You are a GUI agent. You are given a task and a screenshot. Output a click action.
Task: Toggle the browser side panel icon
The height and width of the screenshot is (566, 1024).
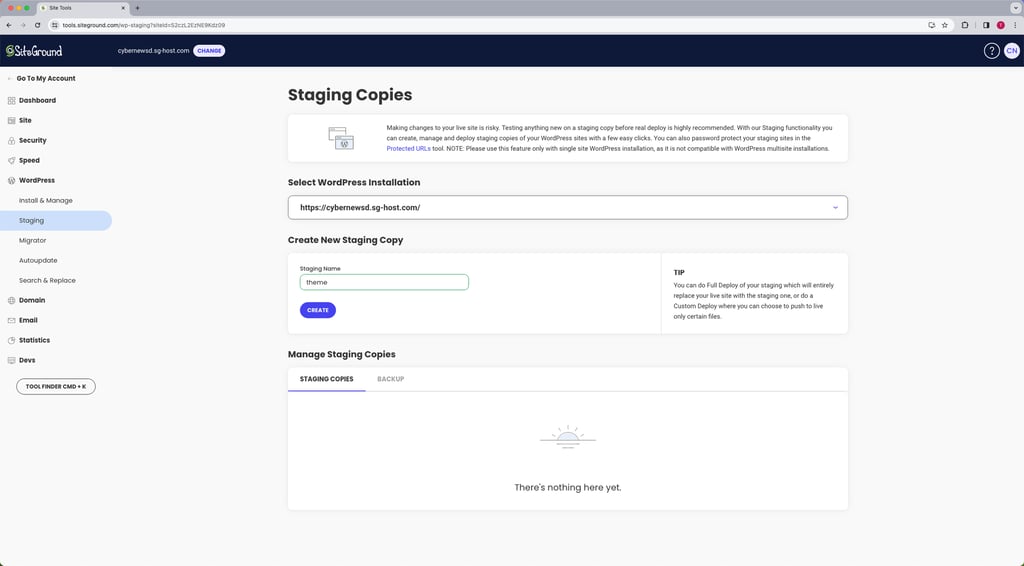986,25
